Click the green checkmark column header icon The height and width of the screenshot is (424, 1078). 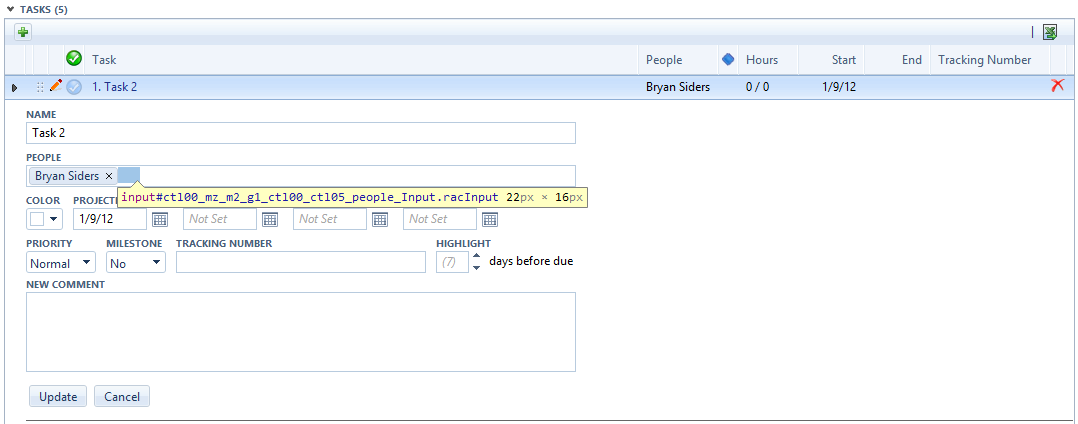pos(74,59)
